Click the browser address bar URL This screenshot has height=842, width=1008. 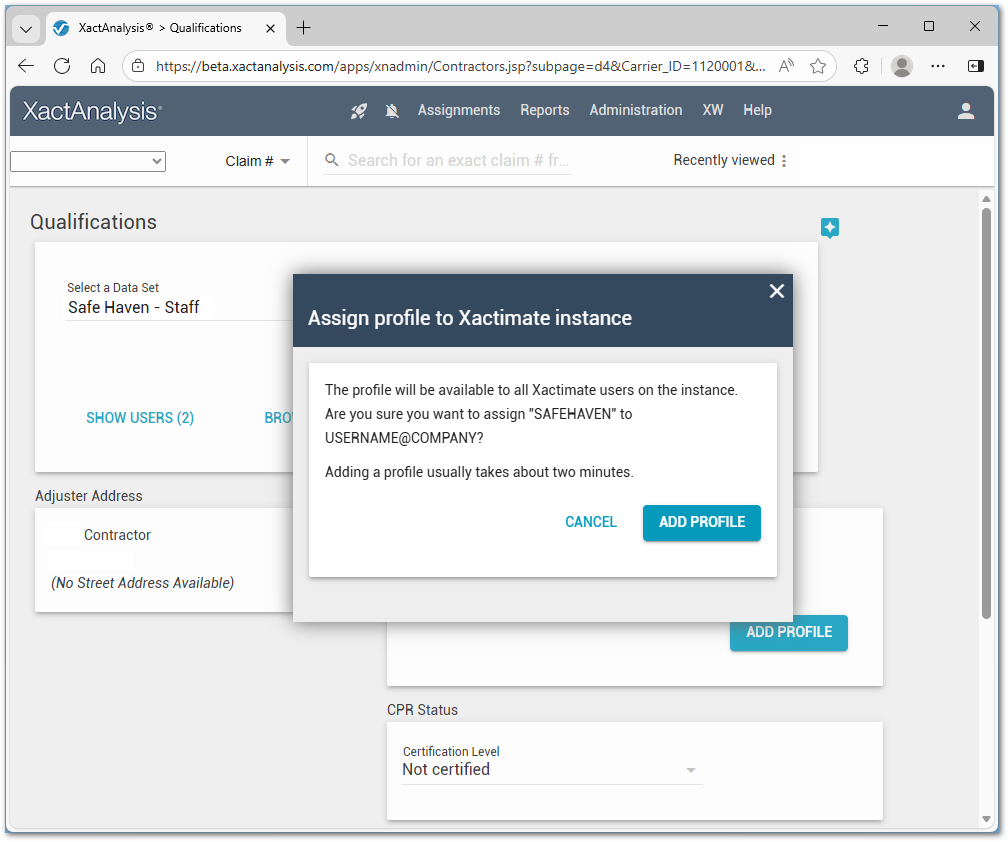click(460, 66)
